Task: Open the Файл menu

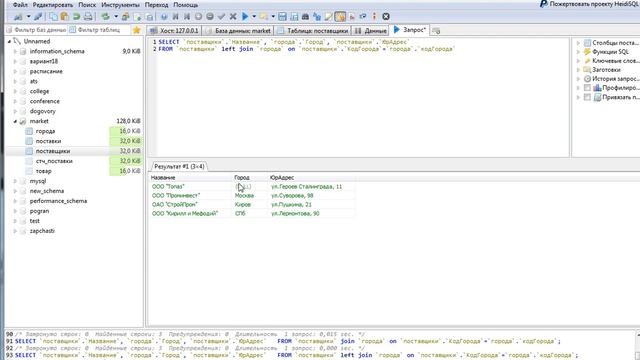Action: [x=20, y=5]
